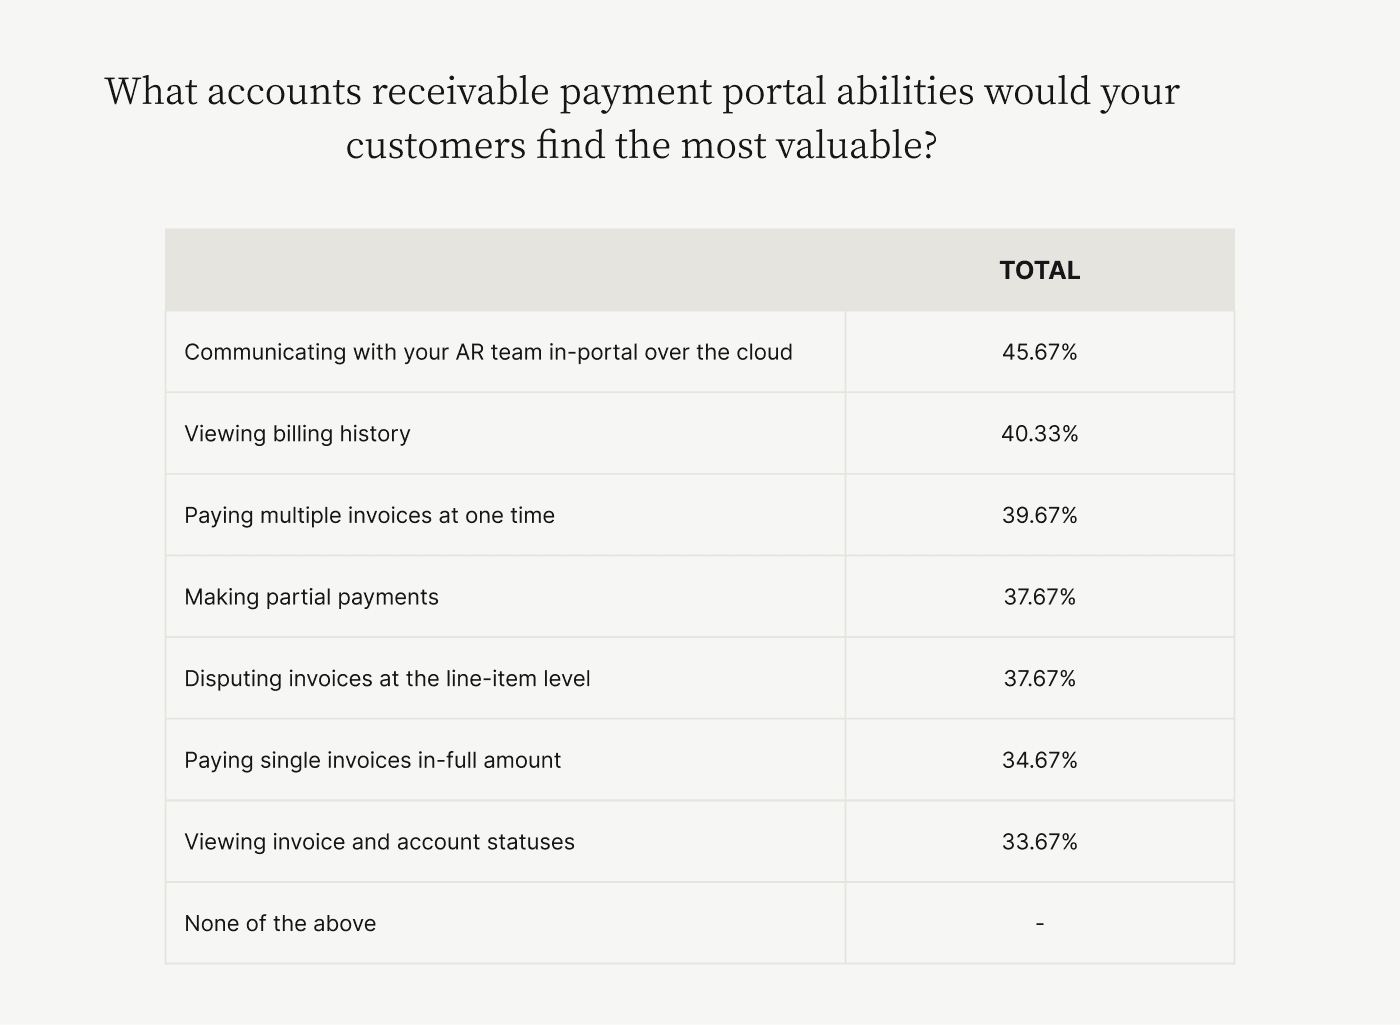Click the 37.67% value beside Disputing invoices

[x=1039, y=679]
